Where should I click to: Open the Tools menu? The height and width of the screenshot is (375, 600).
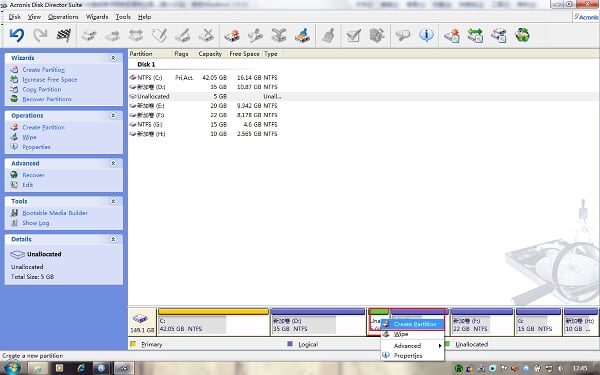tap(123, 17)
